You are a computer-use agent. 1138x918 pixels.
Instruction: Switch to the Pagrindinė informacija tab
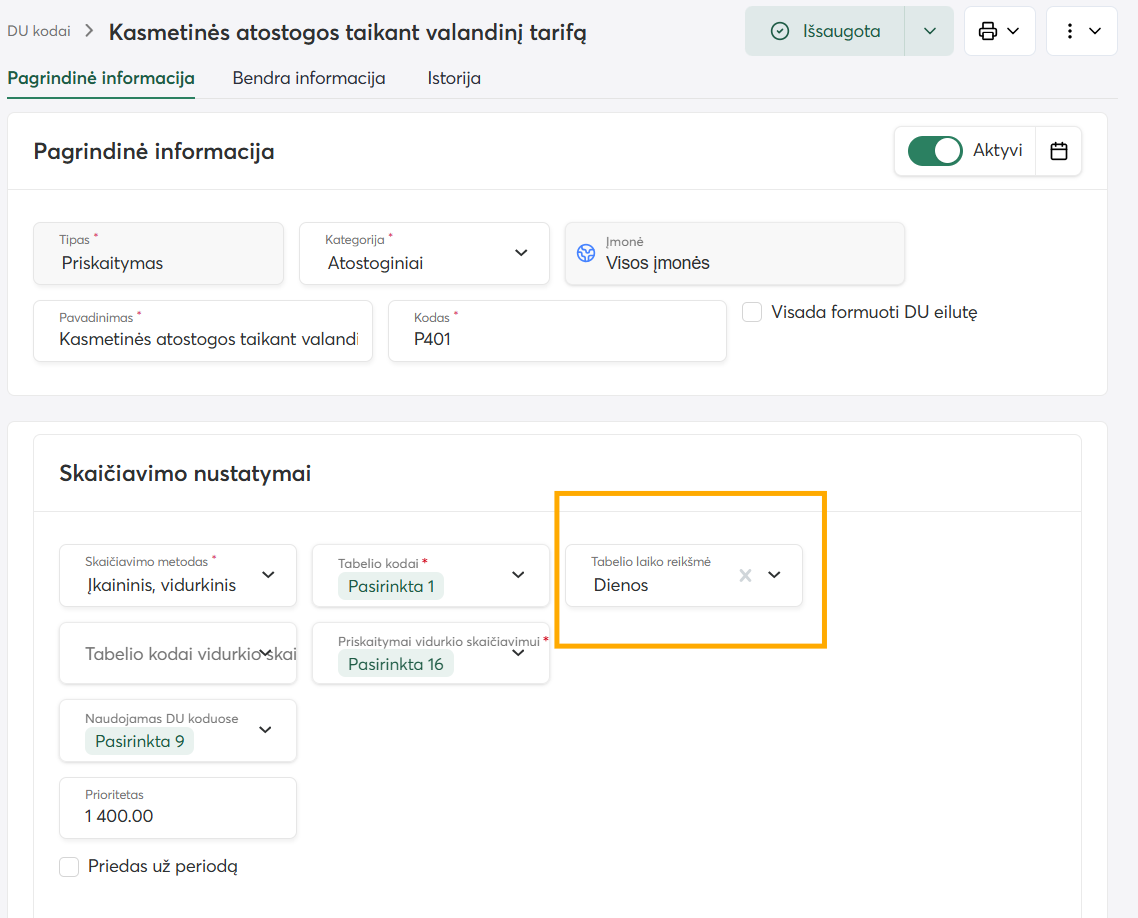(101, 78)
